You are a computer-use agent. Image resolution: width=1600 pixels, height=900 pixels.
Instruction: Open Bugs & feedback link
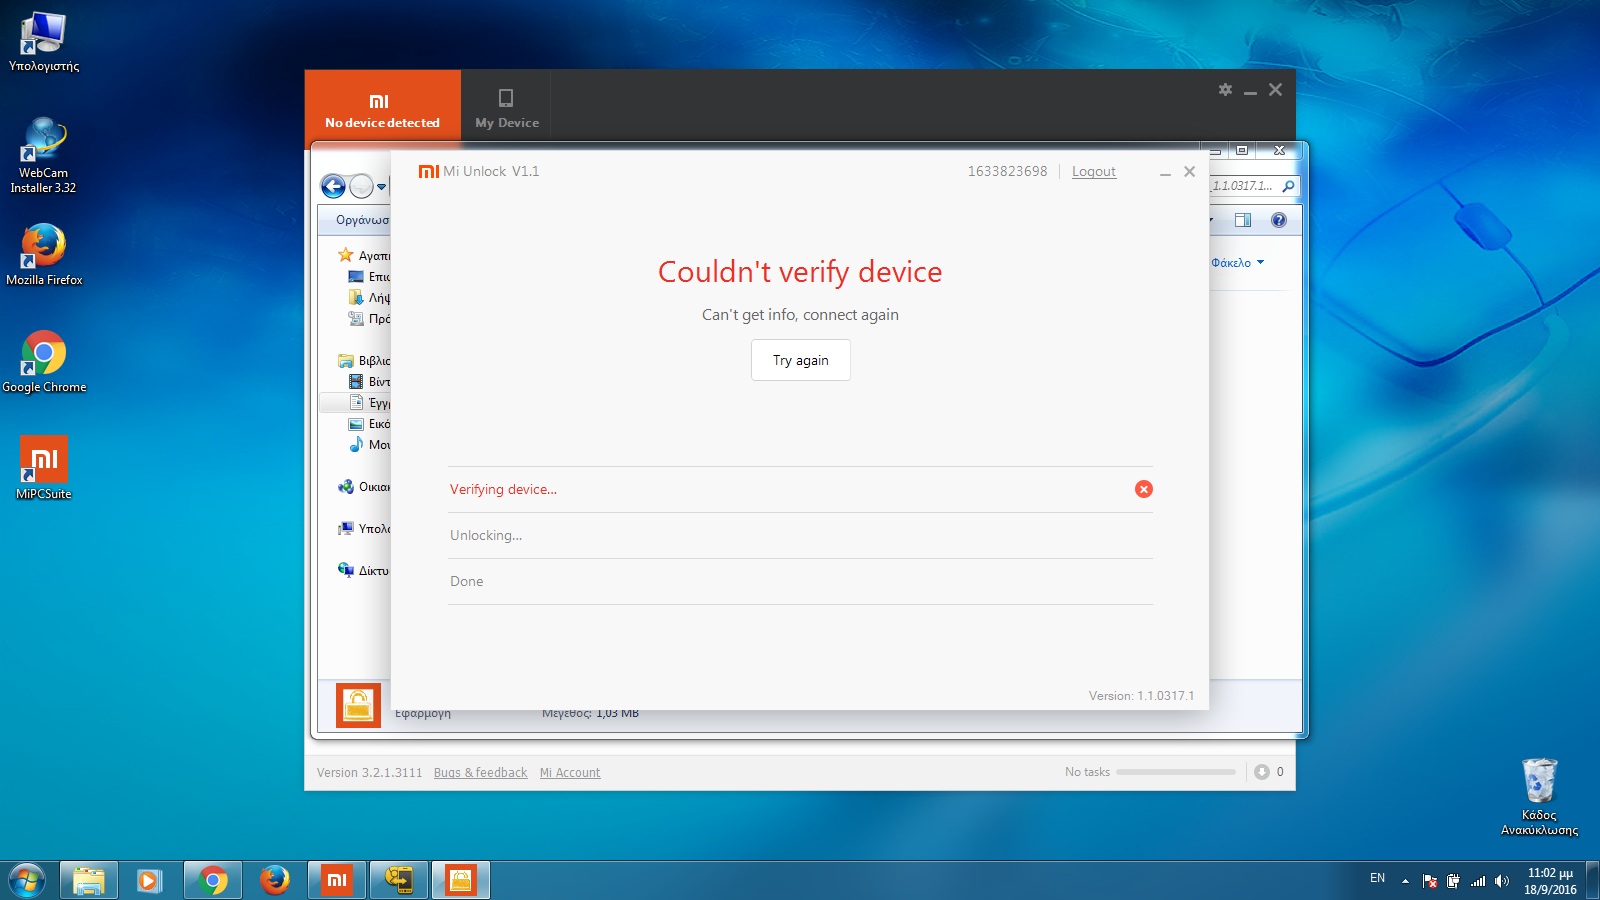[x=480, y=773]
